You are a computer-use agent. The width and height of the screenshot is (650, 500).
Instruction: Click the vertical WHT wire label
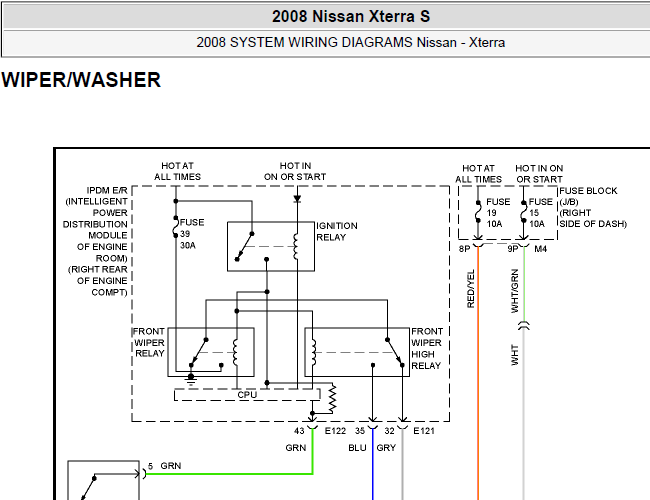pos(515,355)
